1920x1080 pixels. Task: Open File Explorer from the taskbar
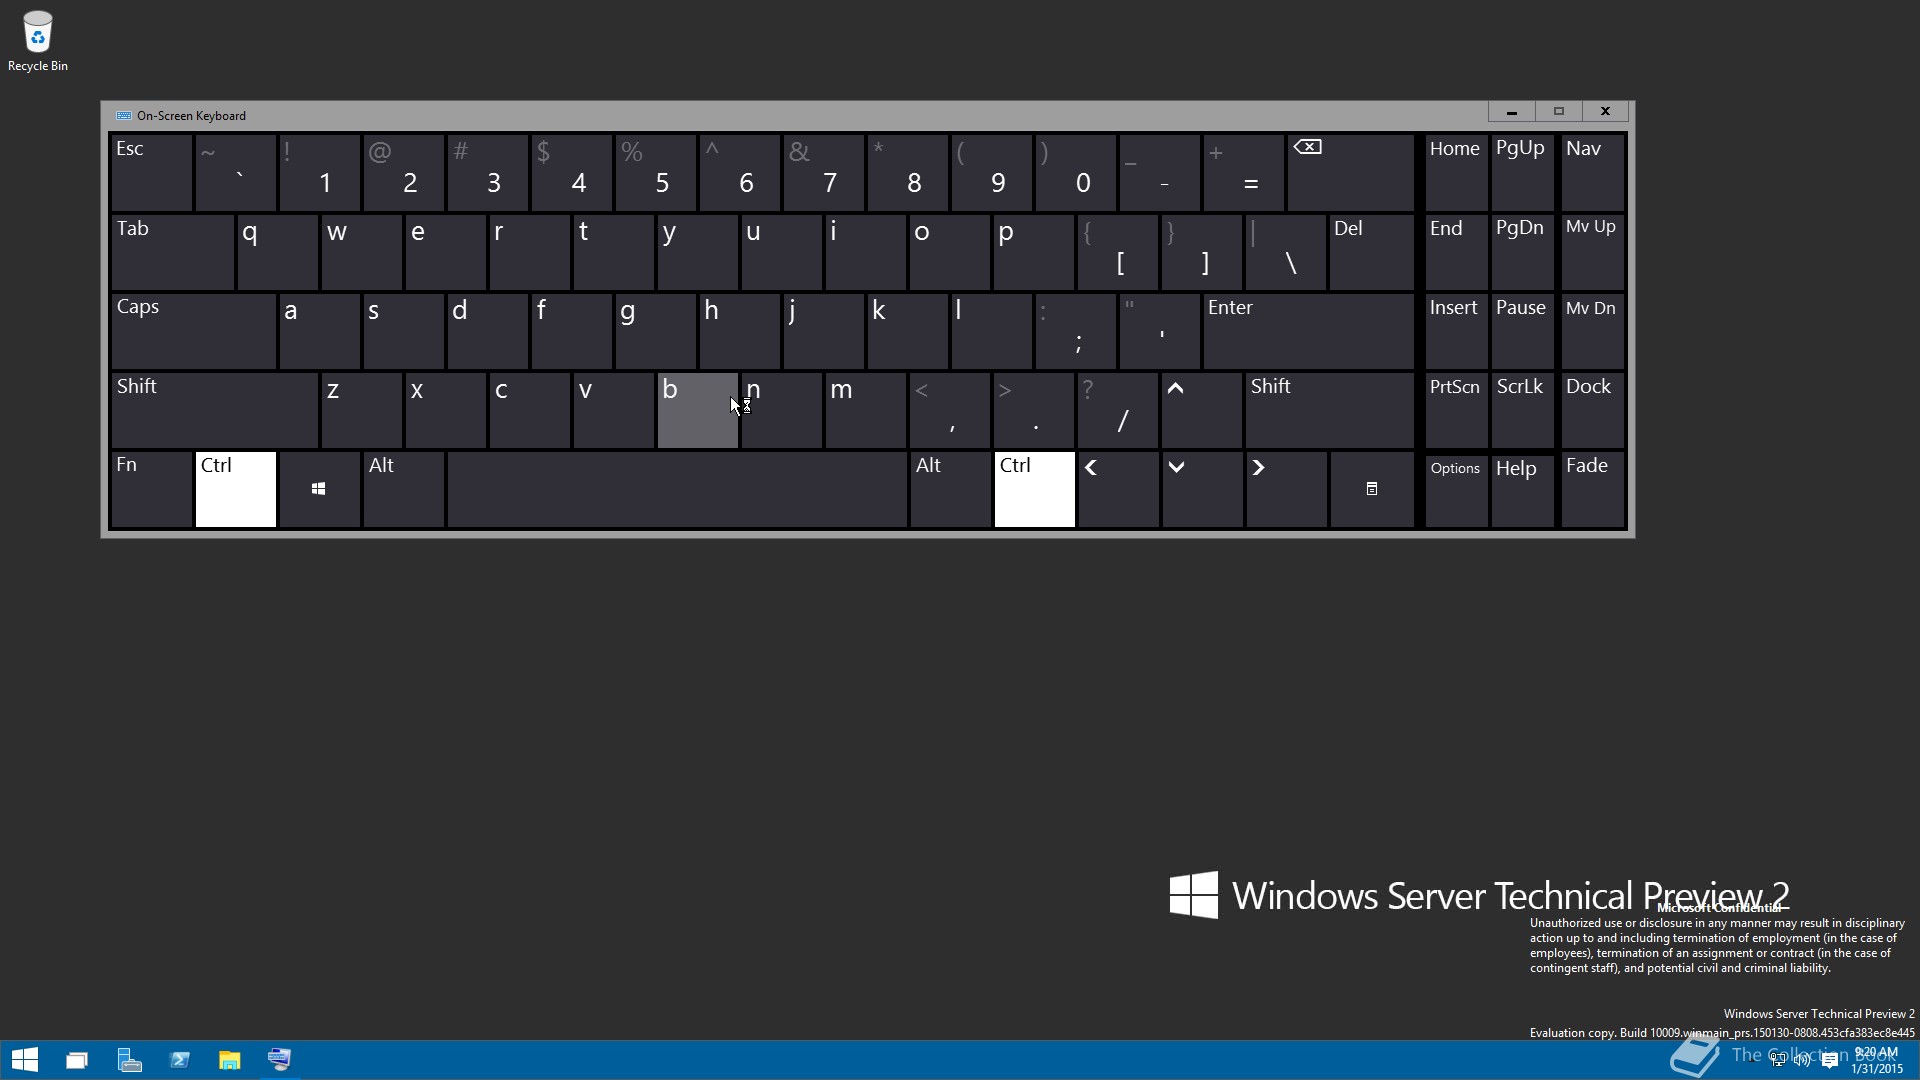(230, 1060)
